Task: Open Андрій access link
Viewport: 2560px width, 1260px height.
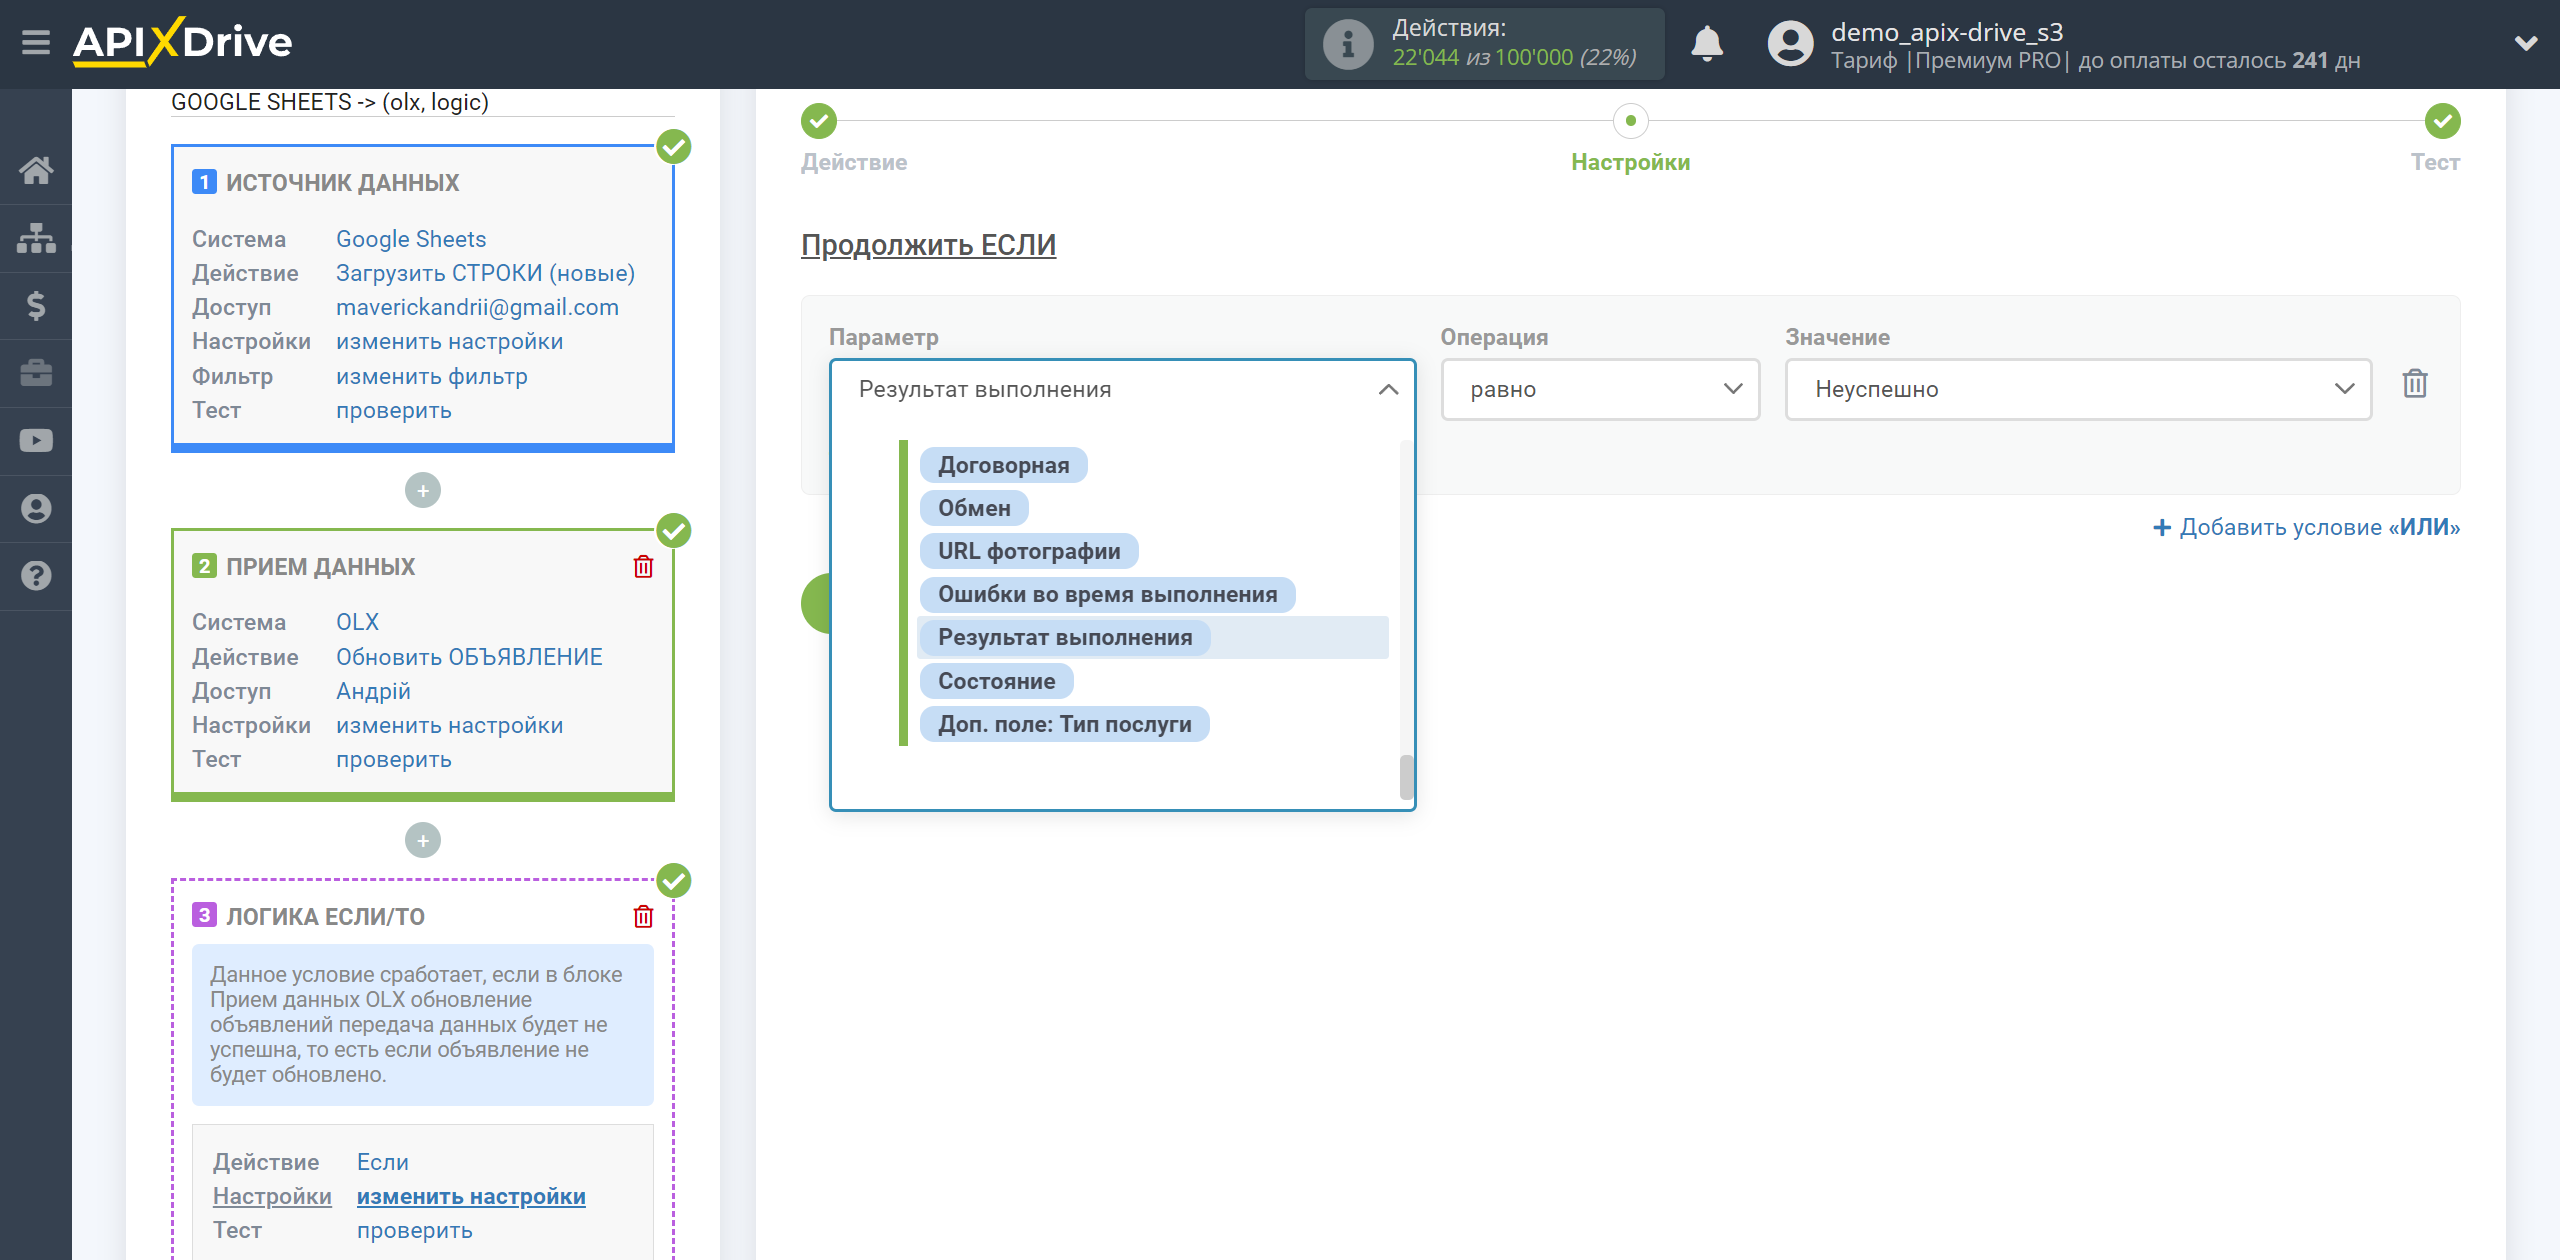Action: (373, 691)
